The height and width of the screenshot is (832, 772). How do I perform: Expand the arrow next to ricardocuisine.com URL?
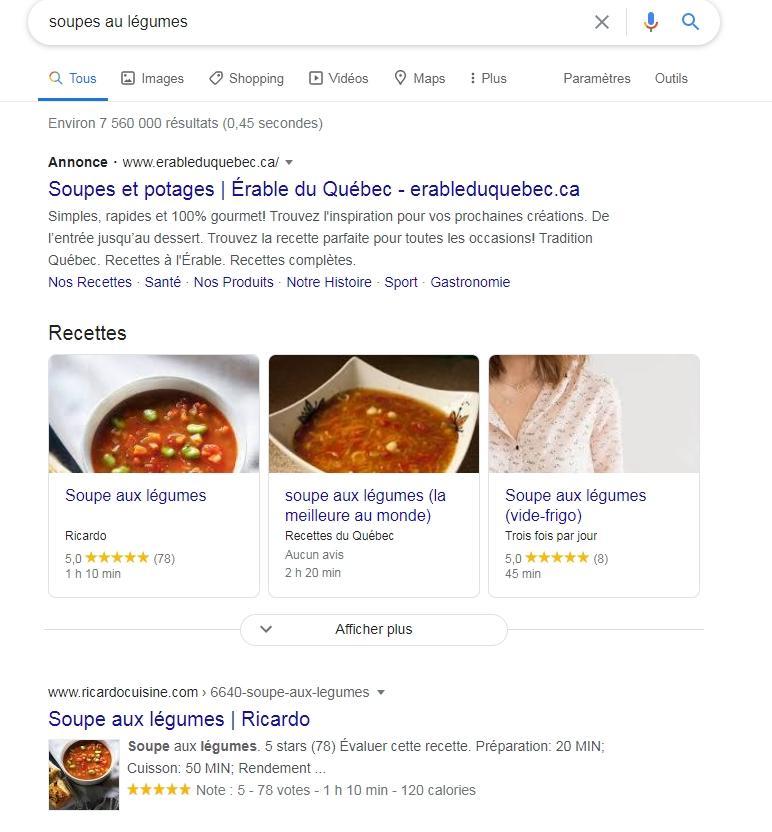pyautogui.click(x=380, y=692)
